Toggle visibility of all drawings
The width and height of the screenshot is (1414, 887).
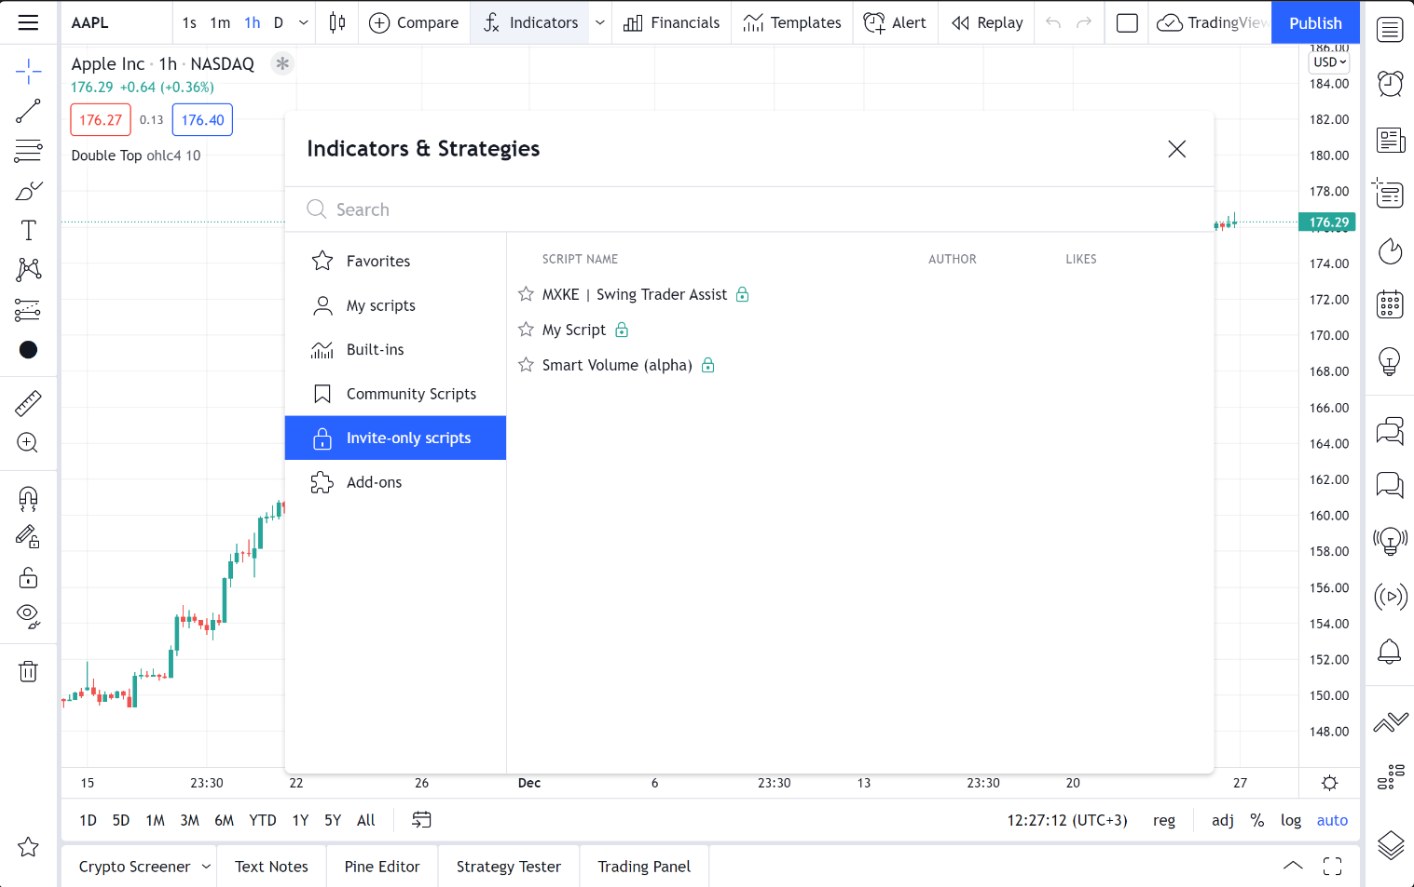tap(27, 615)
